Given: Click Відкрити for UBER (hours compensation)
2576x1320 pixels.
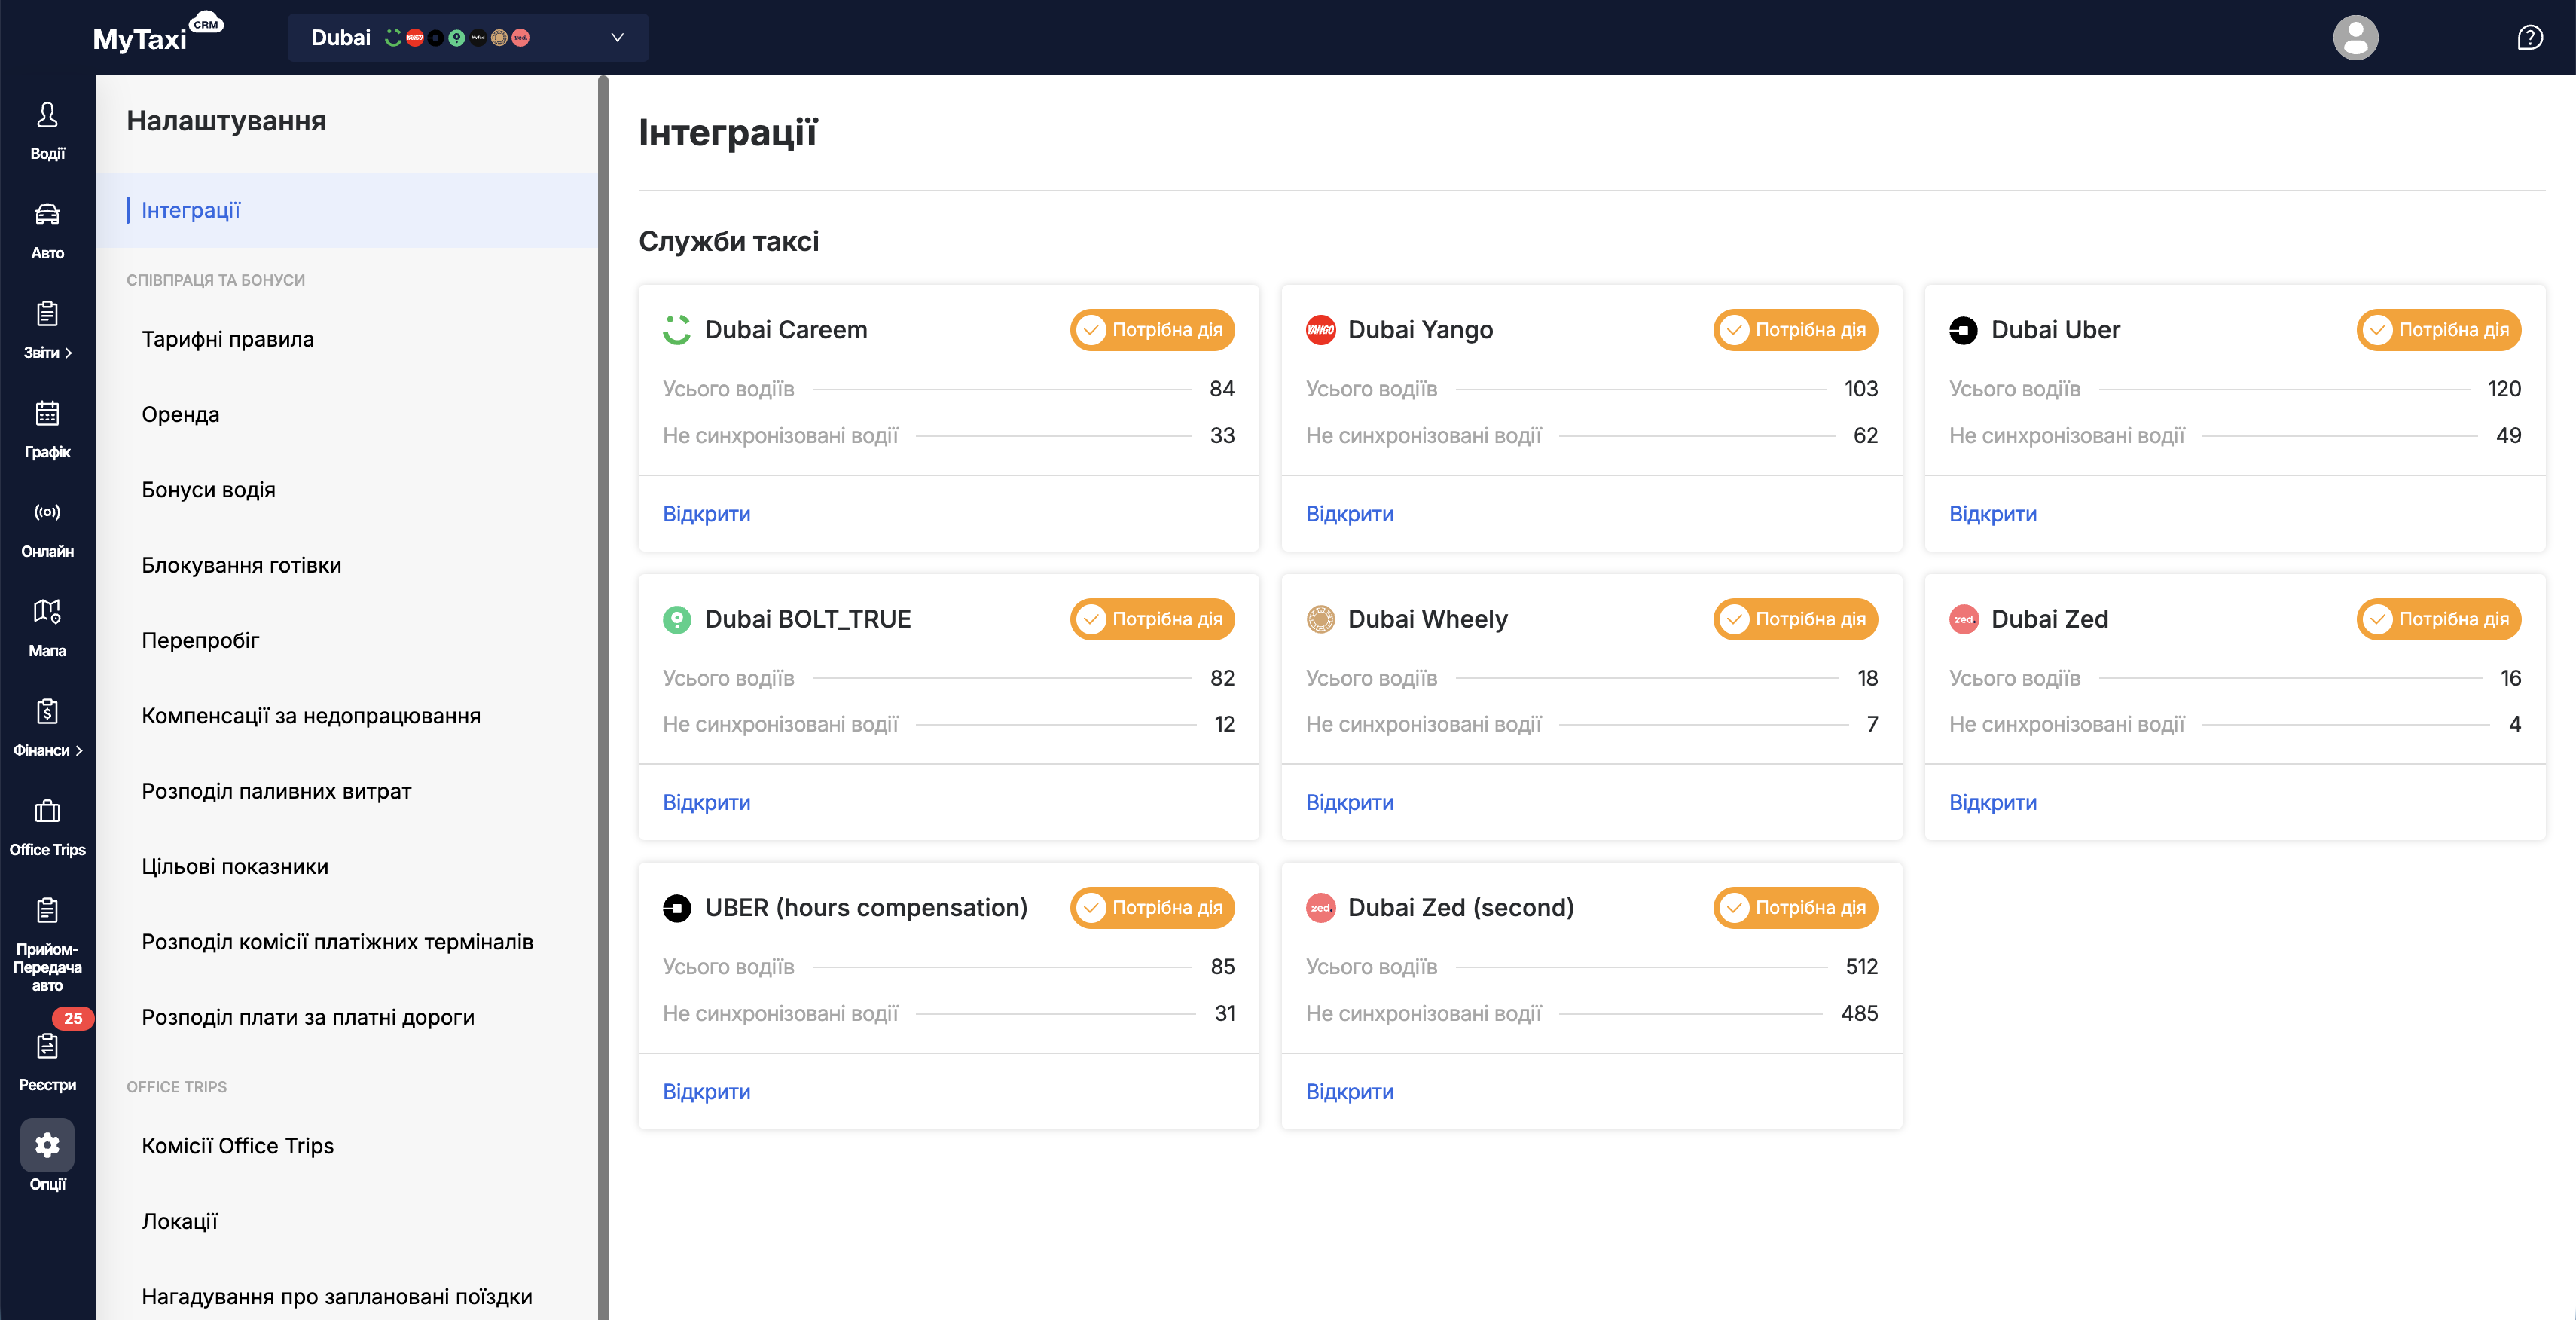Looking at the screenshot, I should (x=706, y=1092).
